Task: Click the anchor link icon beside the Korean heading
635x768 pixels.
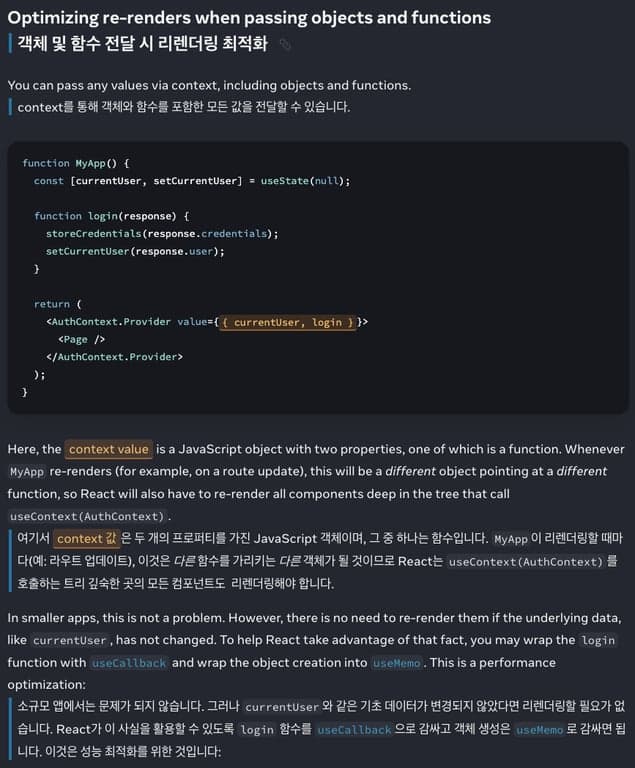Action: point(285,44)
